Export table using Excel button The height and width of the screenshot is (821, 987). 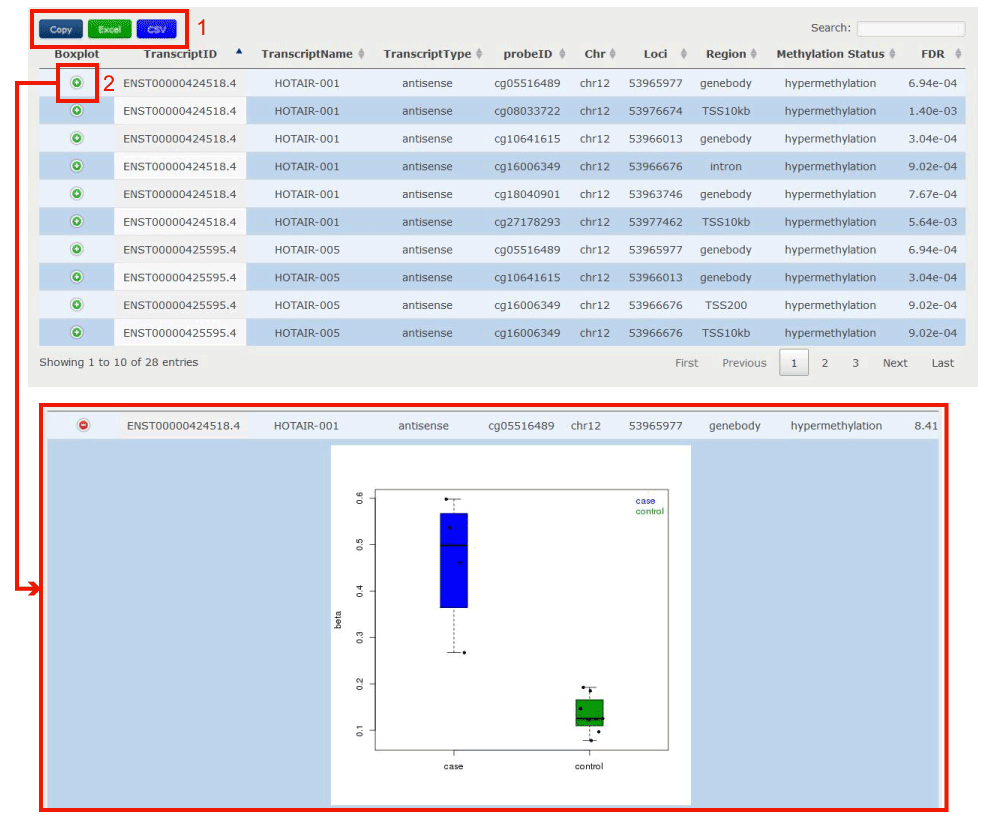tap(109, 30)
